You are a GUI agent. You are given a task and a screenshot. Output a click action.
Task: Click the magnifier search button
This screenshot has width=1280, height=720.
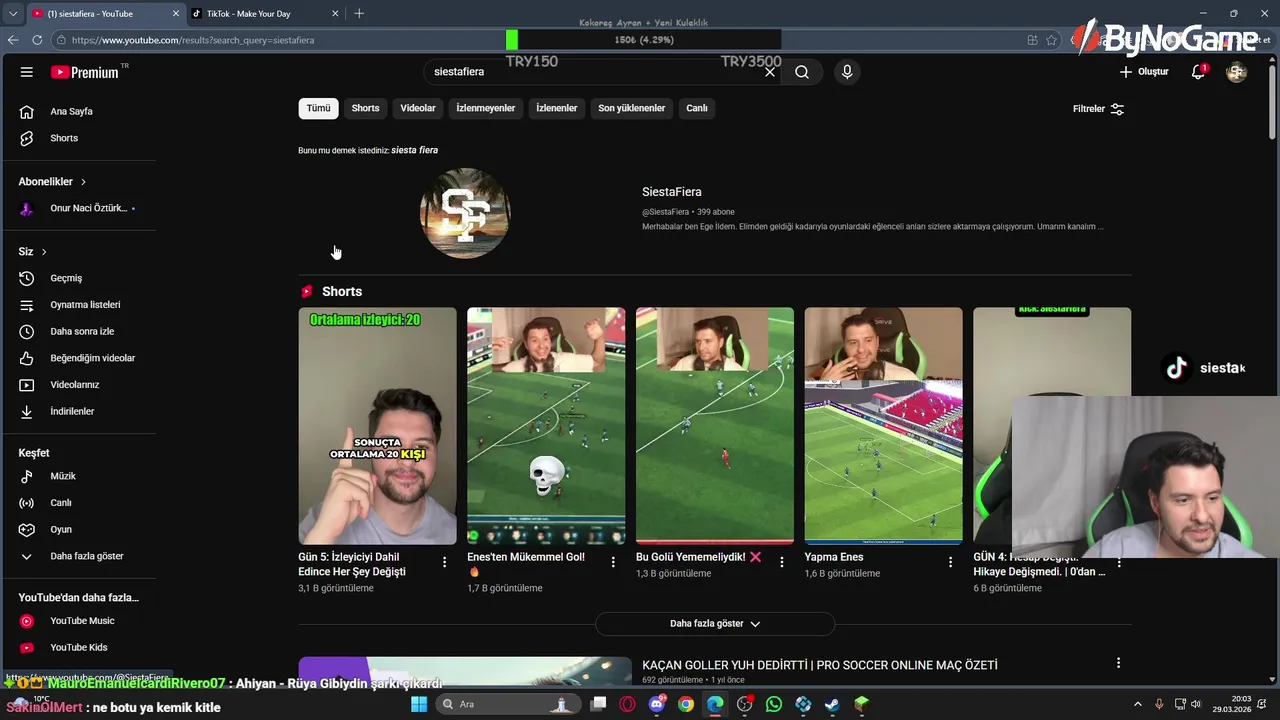click(802, 72)
